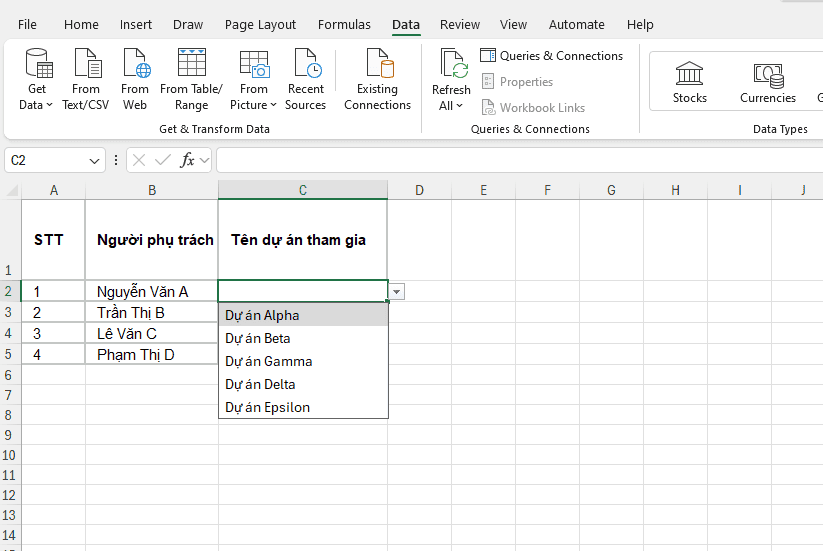Import data From Picture
The image size is (823, 551).
pyautogui.click(x=254, y=80)
